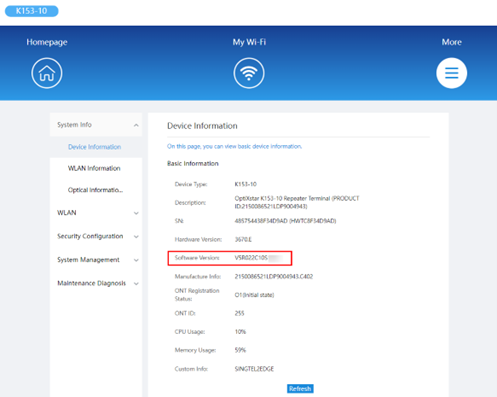Expand the Maintenance Diagnosis chevron
Viewport: 497px width, 397px height.
click(x=136, y=284)
